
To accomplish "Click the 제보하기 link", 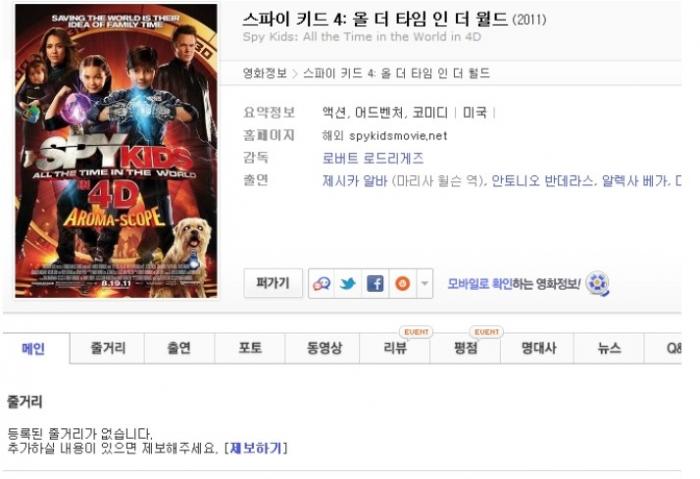I will tap(256, 448).
